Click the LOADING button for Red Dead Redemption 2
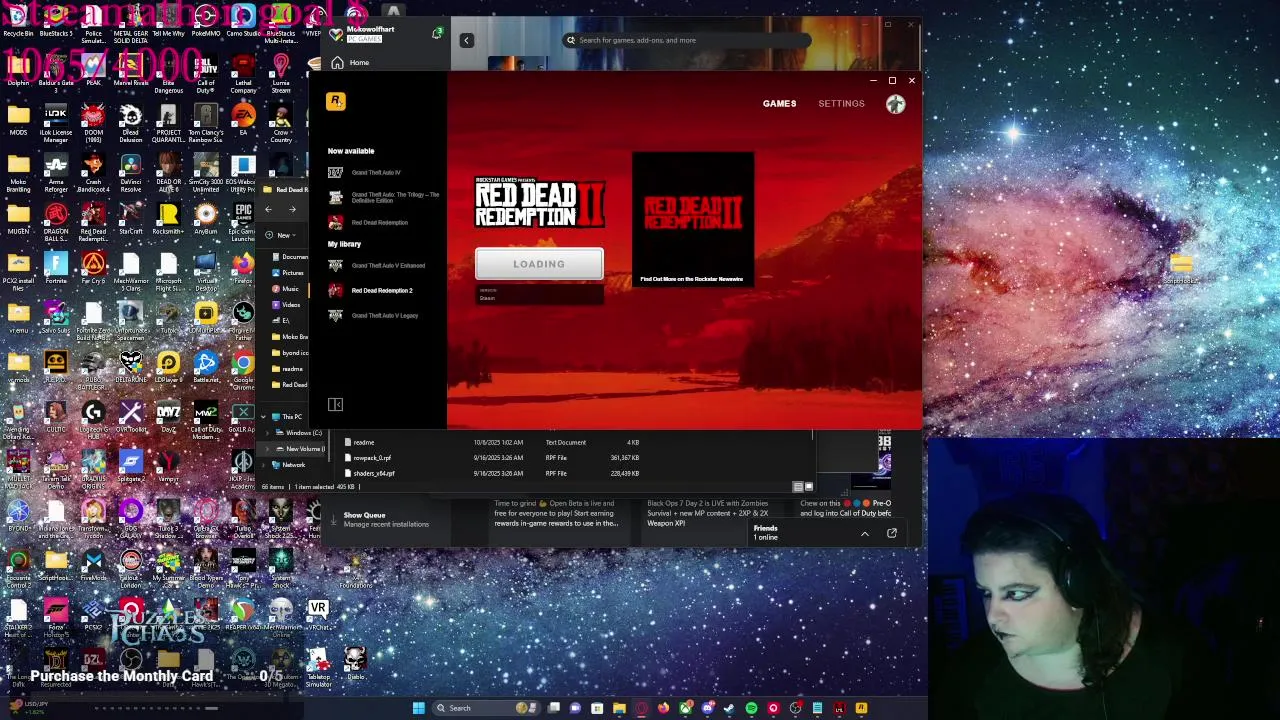 [539, 264]
